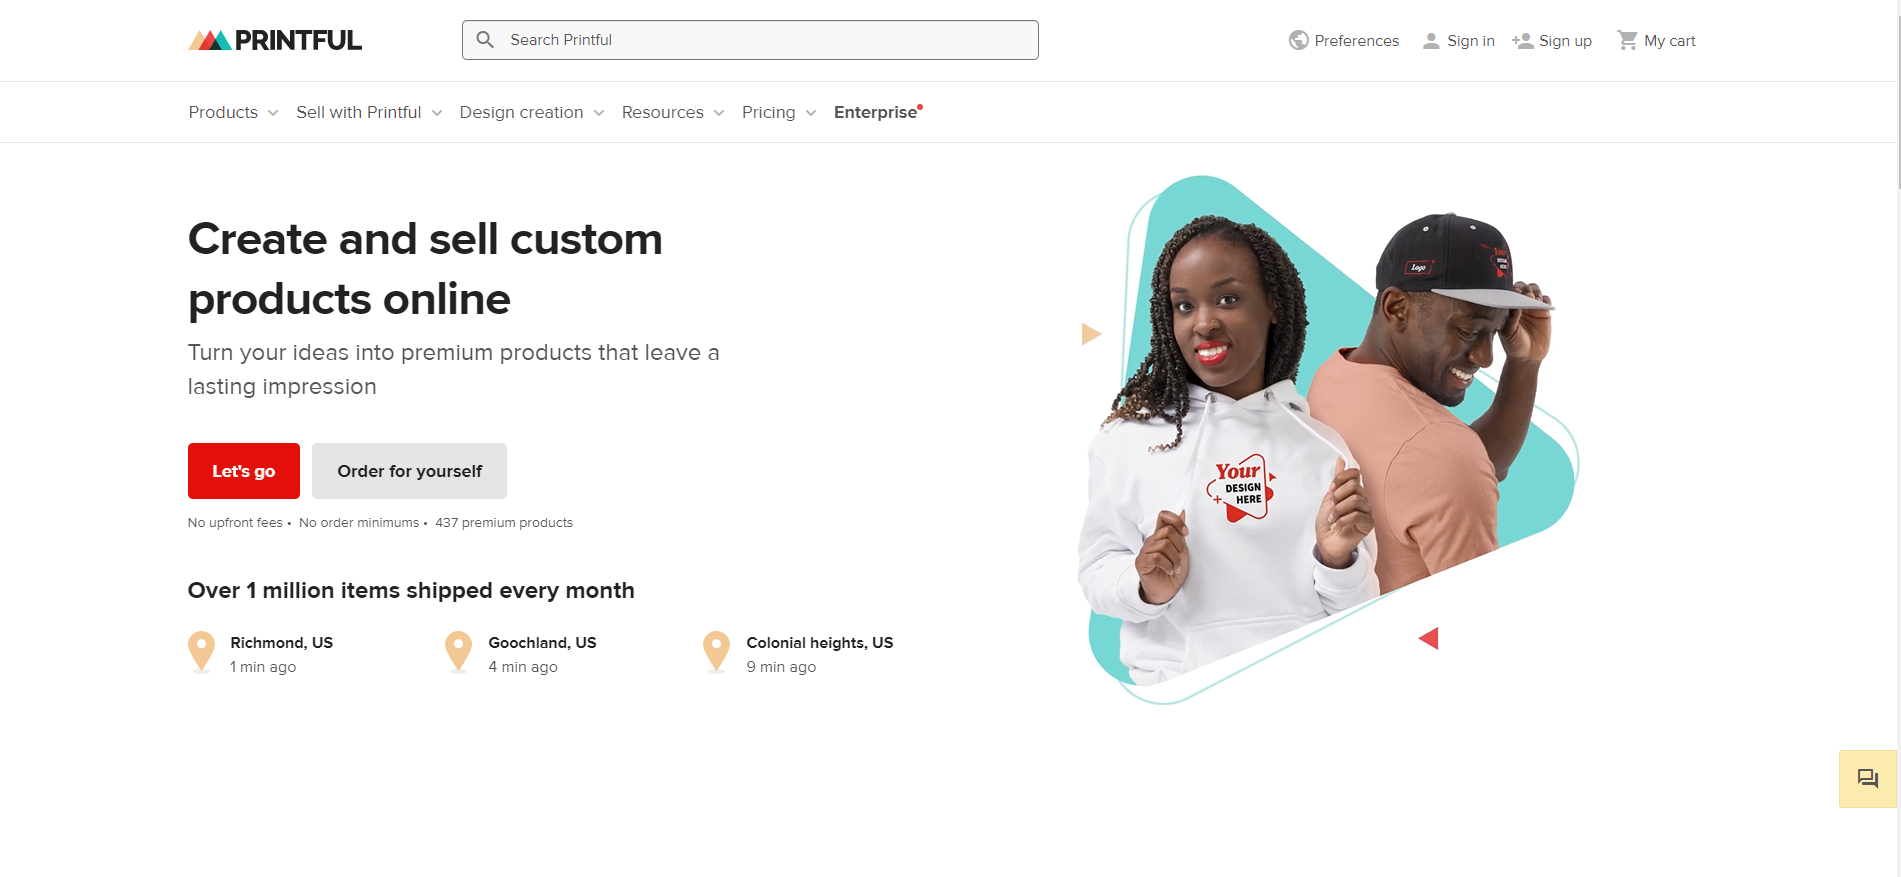Click the Goochland location pin icon
Viewport: 1901px width, 877px height.
tap(458, 652)
